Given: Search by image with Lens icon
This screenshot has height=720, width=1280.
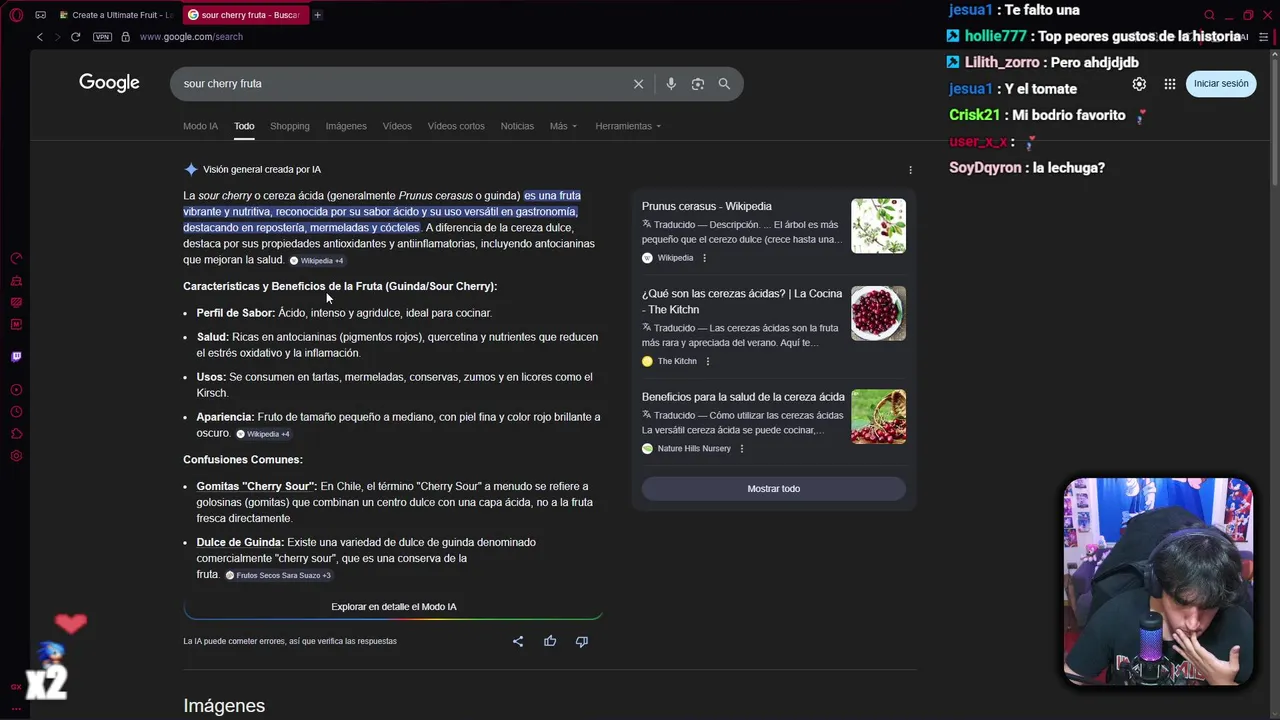Looking at the screenshot, I should pos(698,84).
